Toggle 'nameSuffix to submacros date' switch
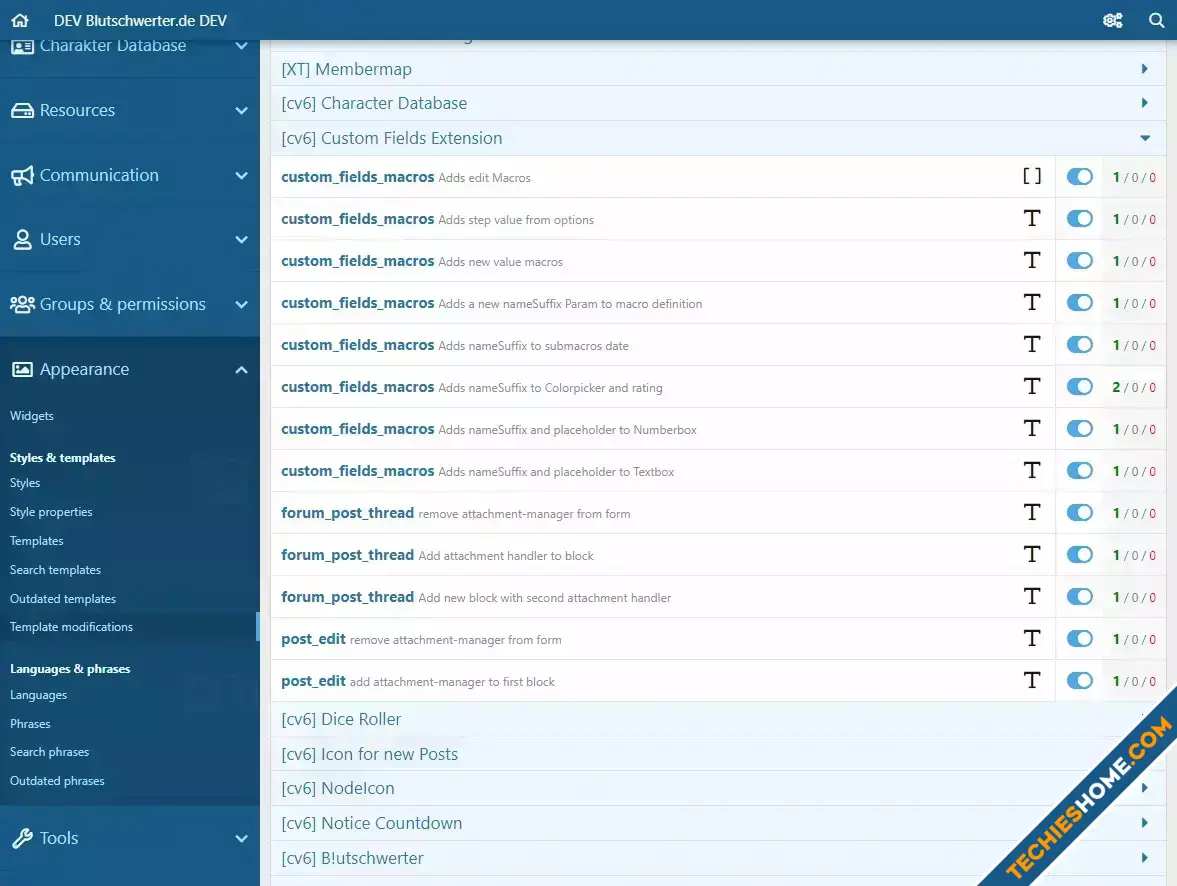This screenshot has height=886, width=1177. 1079,345
